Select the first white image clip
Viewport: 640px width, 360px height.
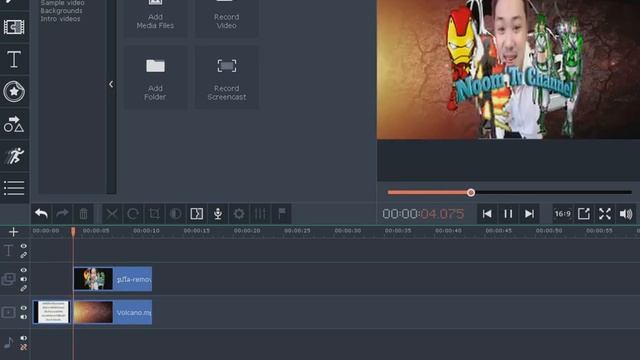(52, 312)
